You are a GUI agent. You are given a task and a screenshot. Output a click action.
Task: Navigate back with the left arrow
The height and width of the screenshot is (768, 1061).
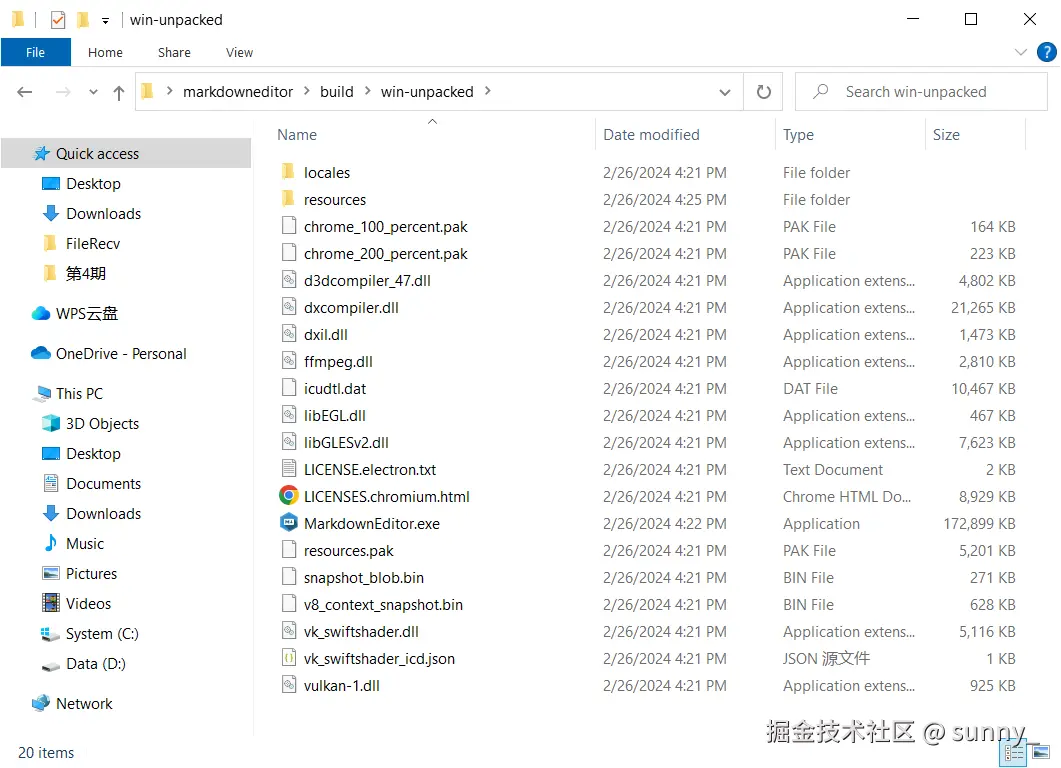click(25, 92)
